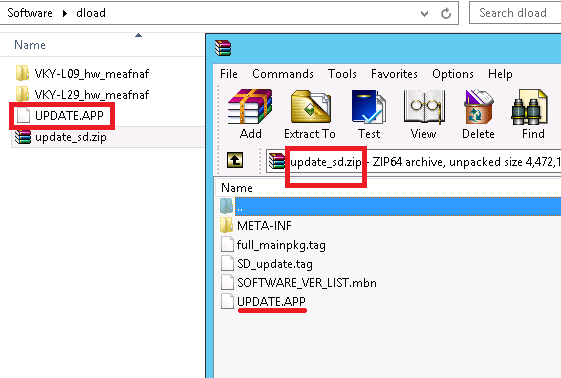Click the UPDATE.APP file icon in Explorer
This screenshot has height=378, width=561.
(23, 116)
